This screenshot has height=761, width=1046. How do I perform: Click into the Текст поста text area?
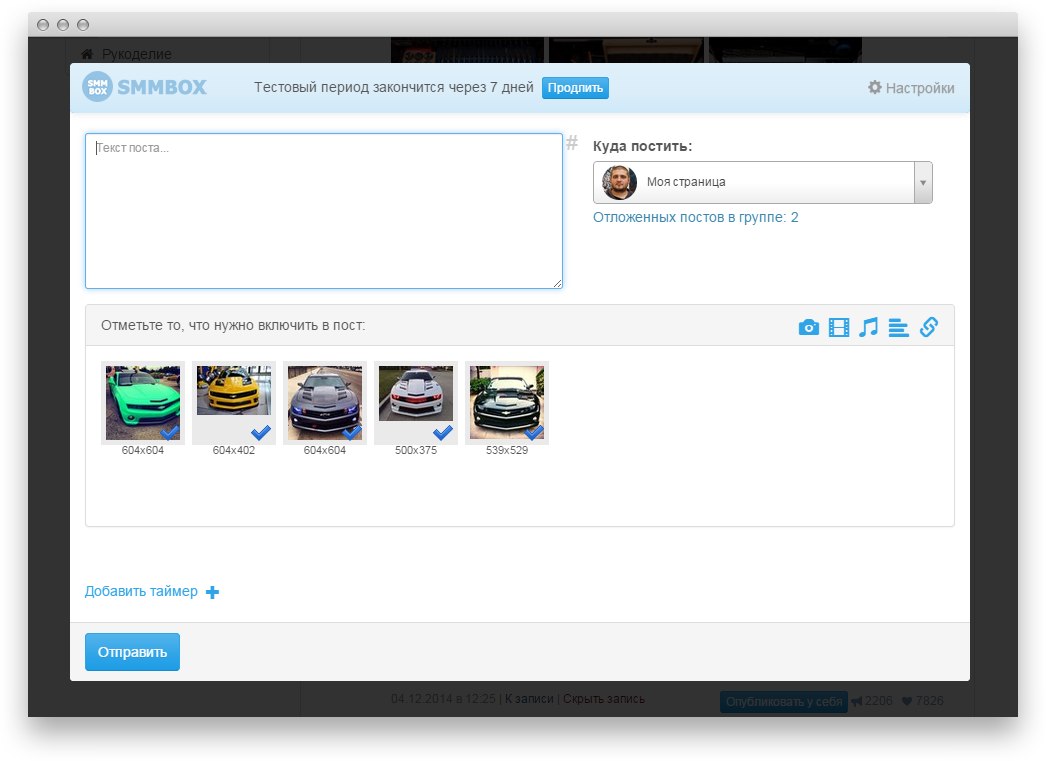pos(323,211)
